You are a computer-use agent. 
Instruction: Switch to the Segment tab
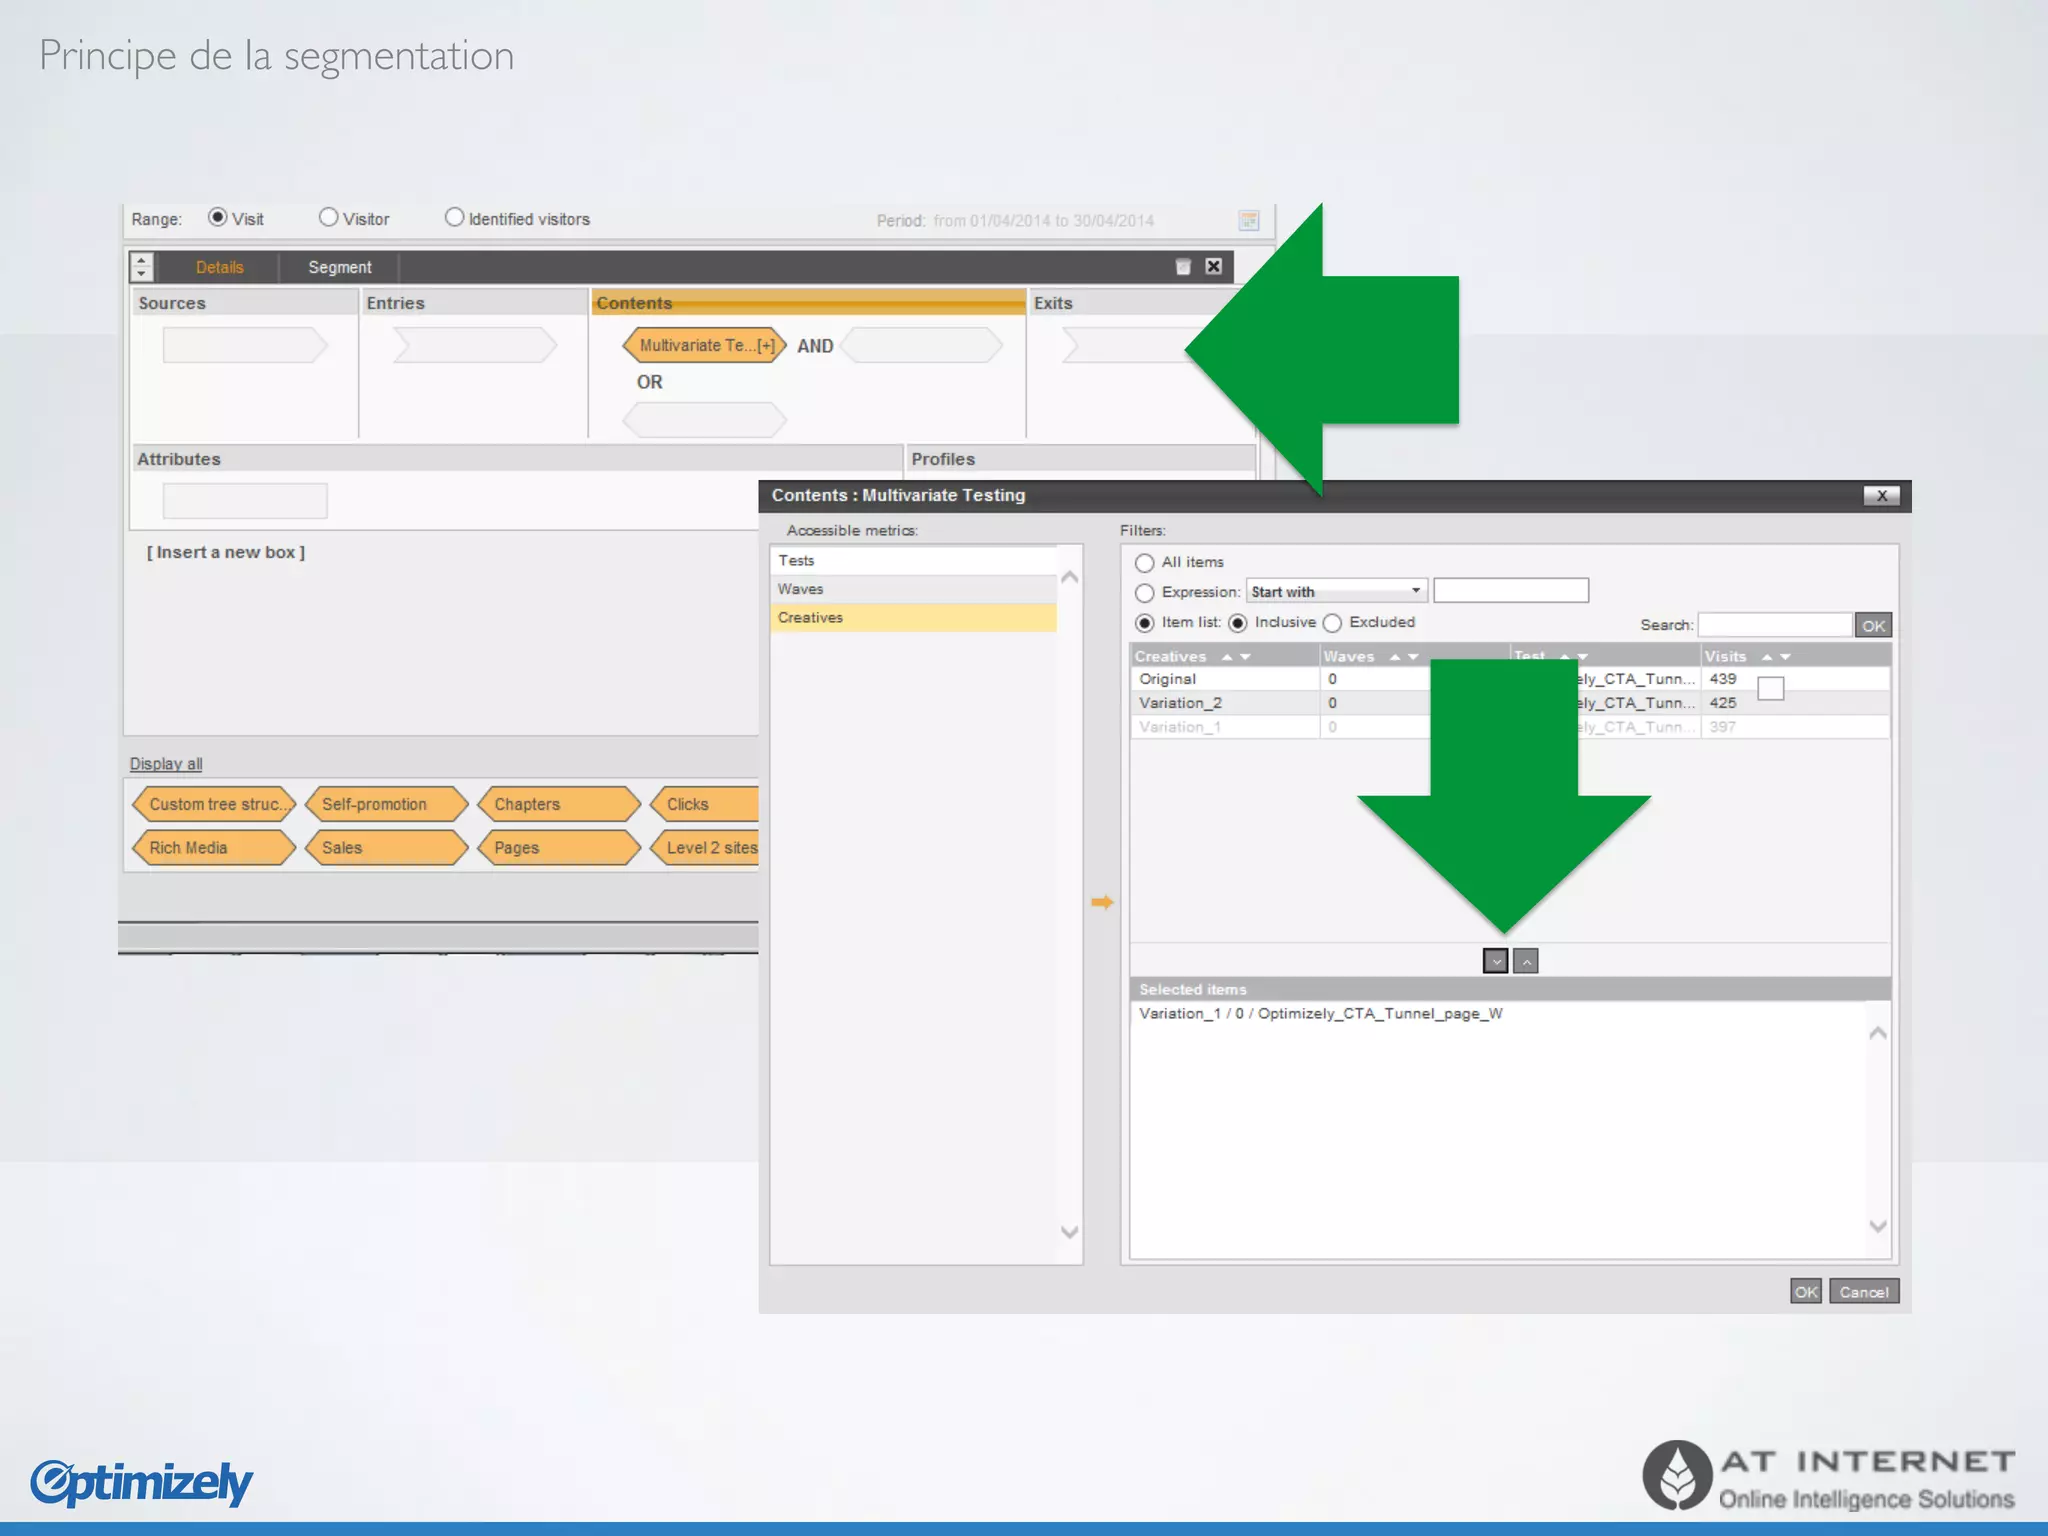[x=339, y=267]
